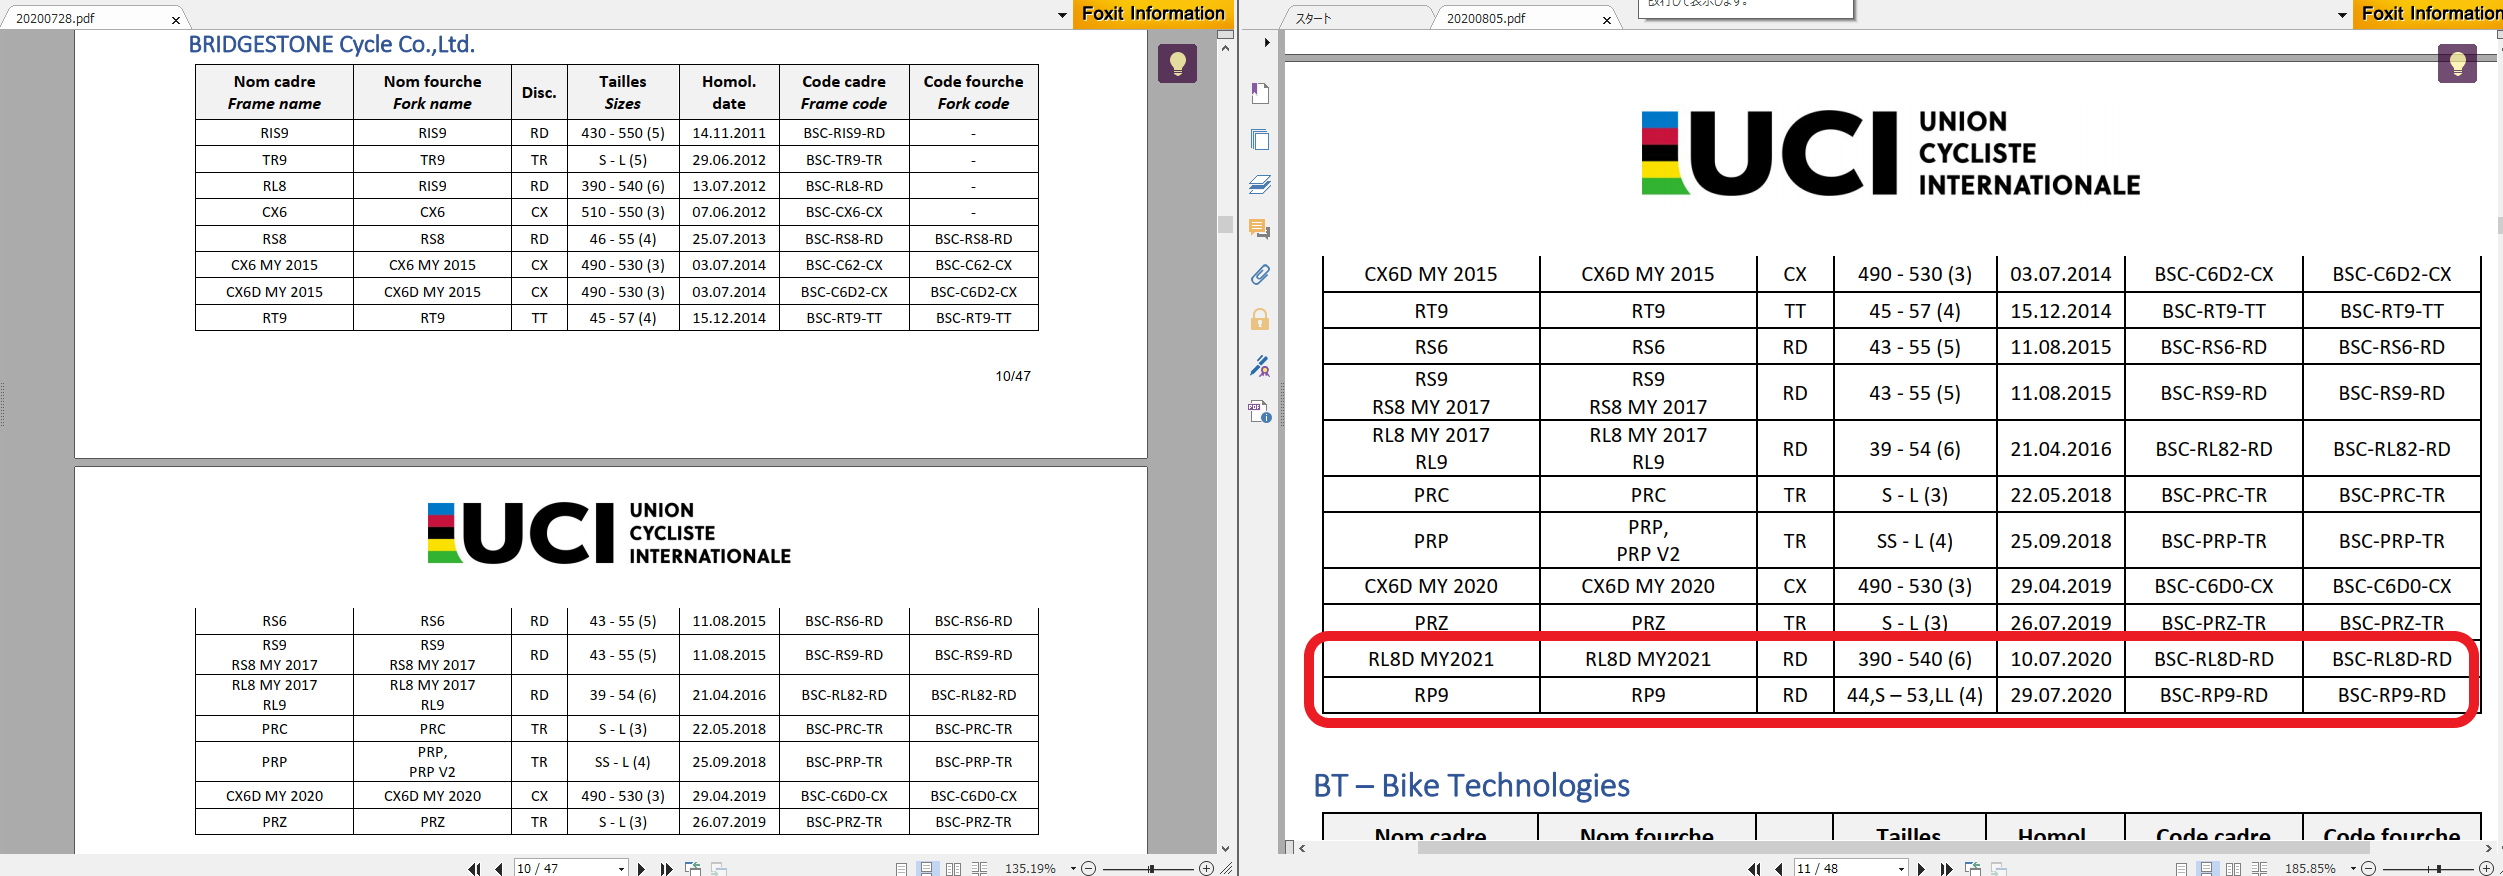Go to first page in right window
The width and height of the screenshot is (2503, 876).
pyautogui.click(x=1754, y=869)
